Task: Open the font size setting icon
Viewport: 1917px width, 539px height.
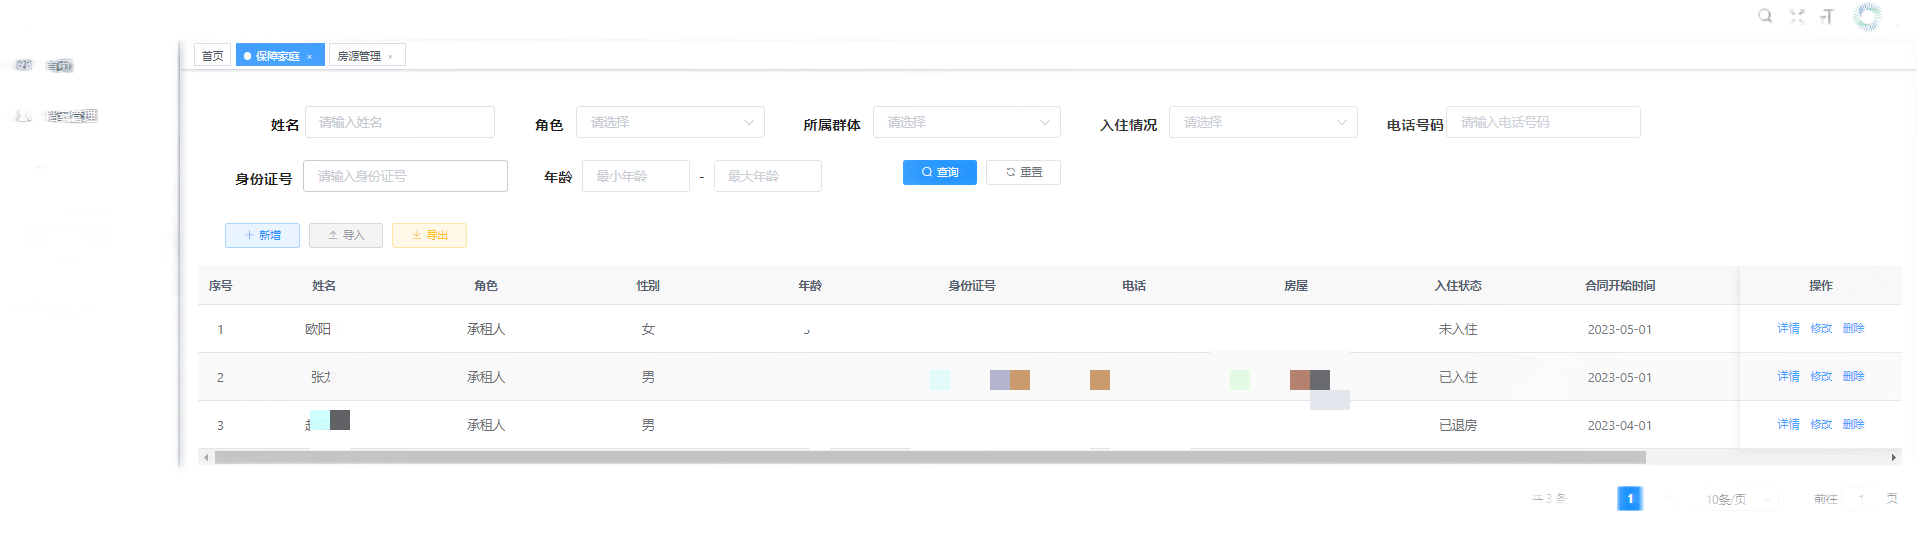Action: tap(1827, 16)
